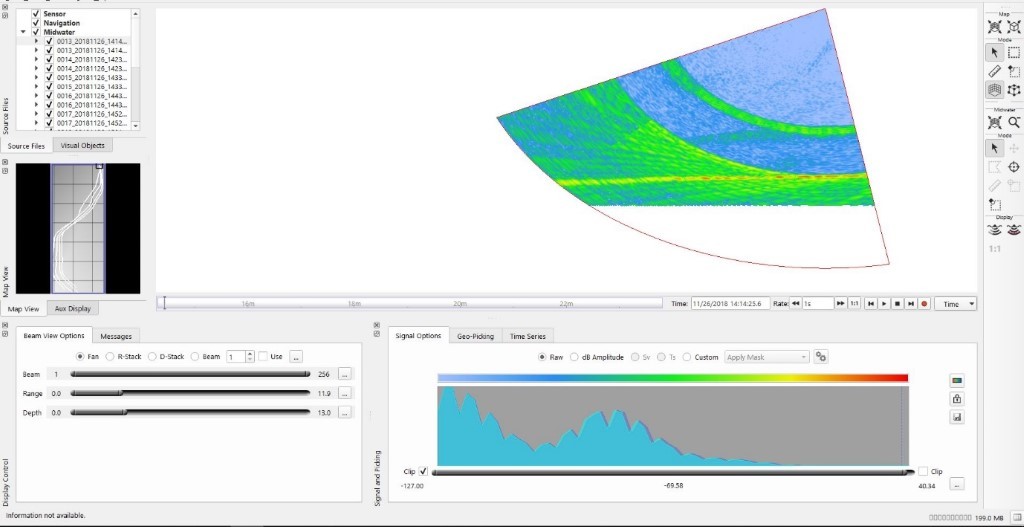Click the stop playback button
This screenshot has height=527, width=1024.
coord(897,303)
